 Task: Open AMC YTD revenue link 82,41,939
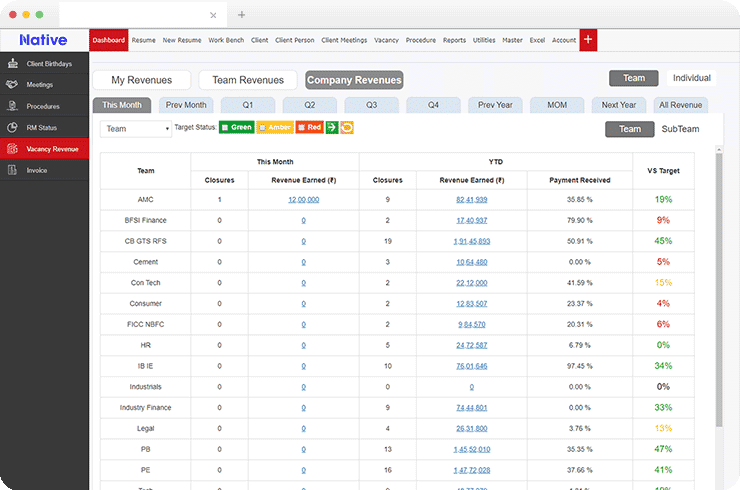[x=470, y=199]
